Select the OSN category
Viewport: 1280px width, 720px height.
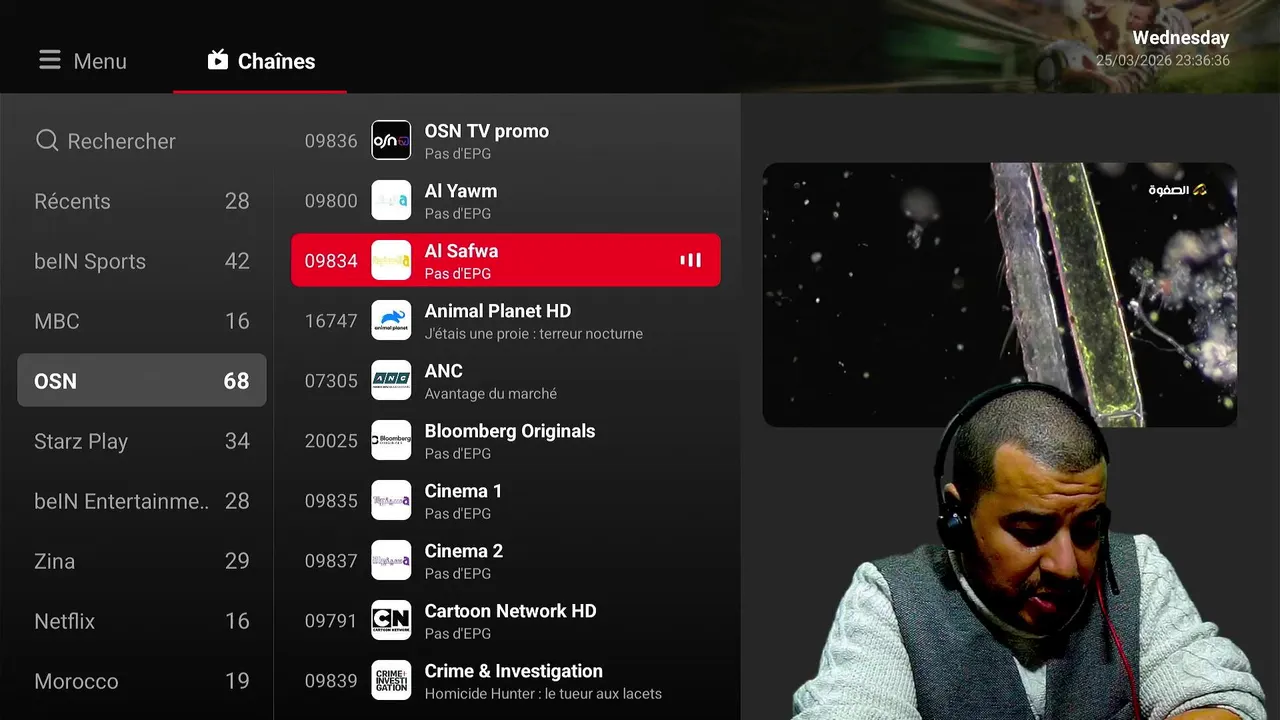coord(142,381)
